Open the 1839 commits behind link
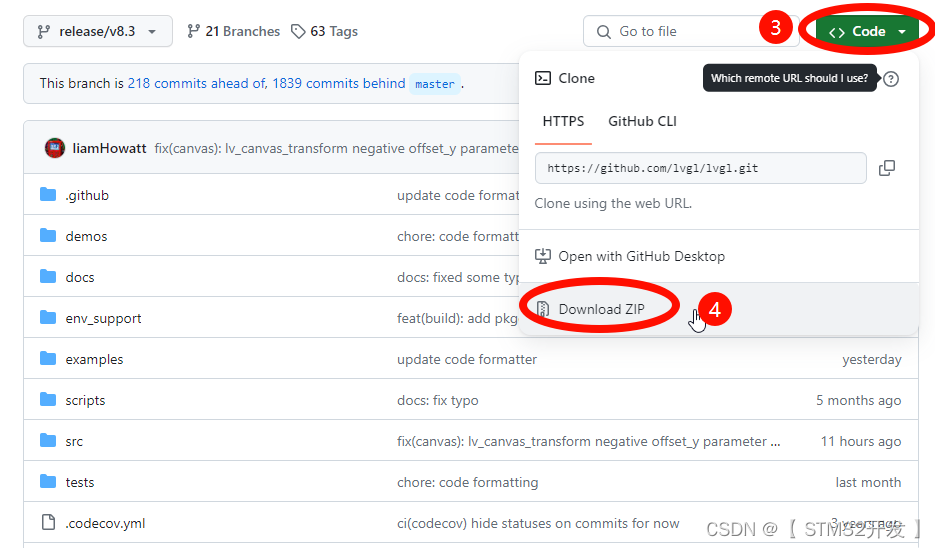Viewport: 935px width, 548px height. [x=339, y=83]
